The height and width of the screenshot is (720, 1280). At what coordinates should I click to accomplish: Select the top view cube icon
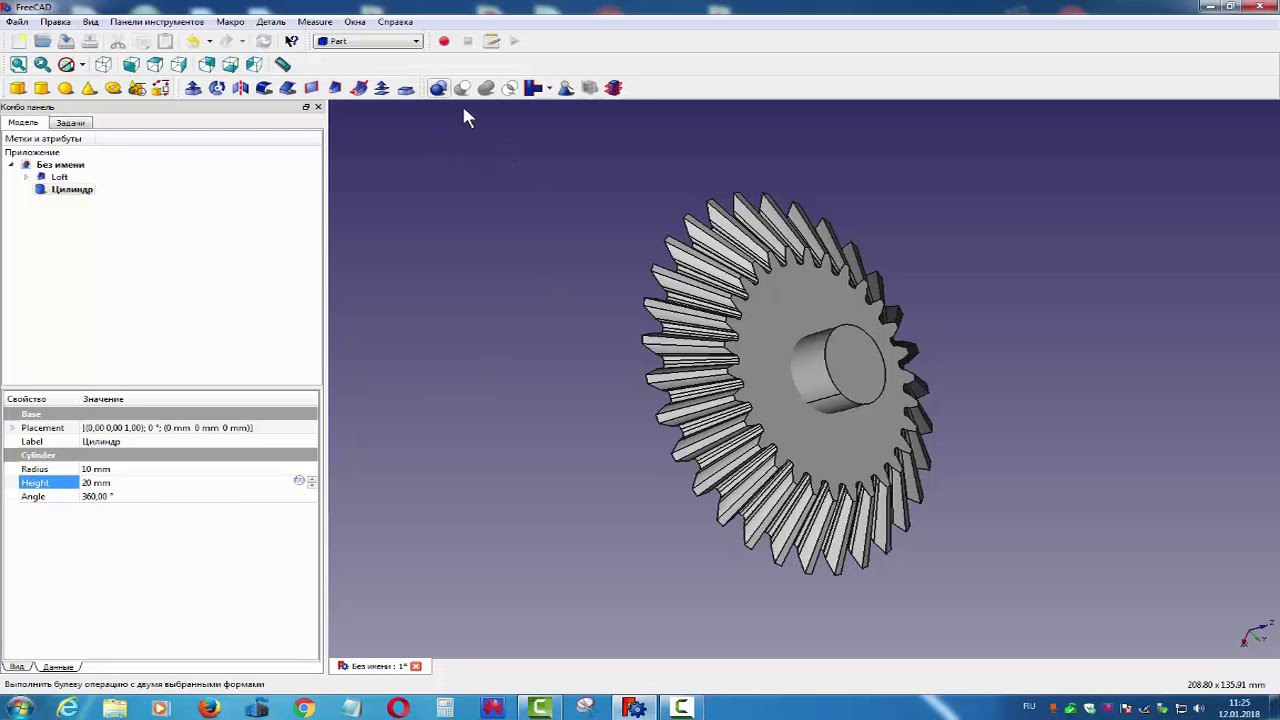click(155, 64)
